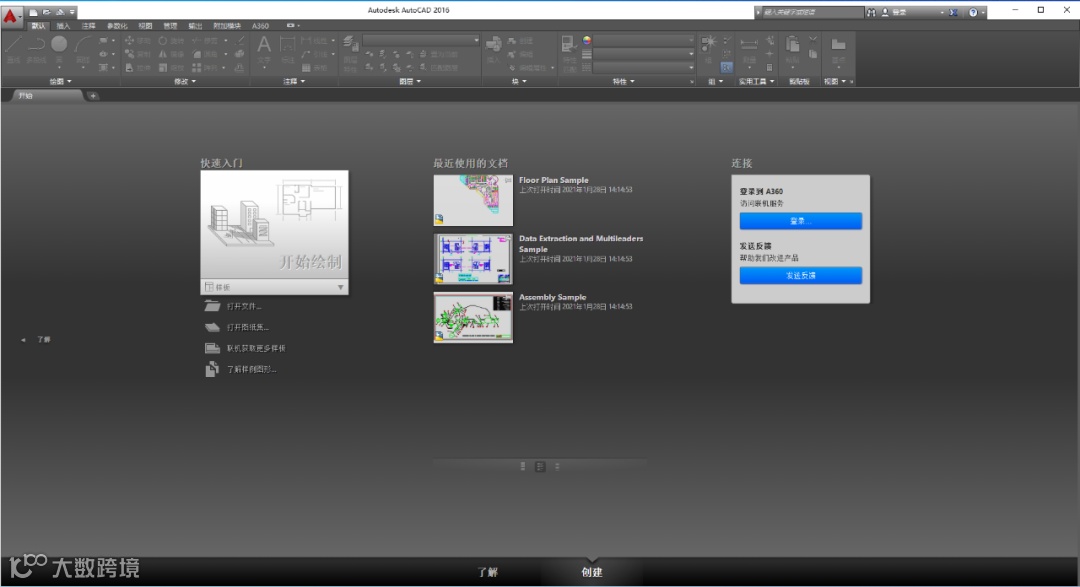Click the New file quick-access icon
This screenshot has height=587, width=1080.
(33, 12)
